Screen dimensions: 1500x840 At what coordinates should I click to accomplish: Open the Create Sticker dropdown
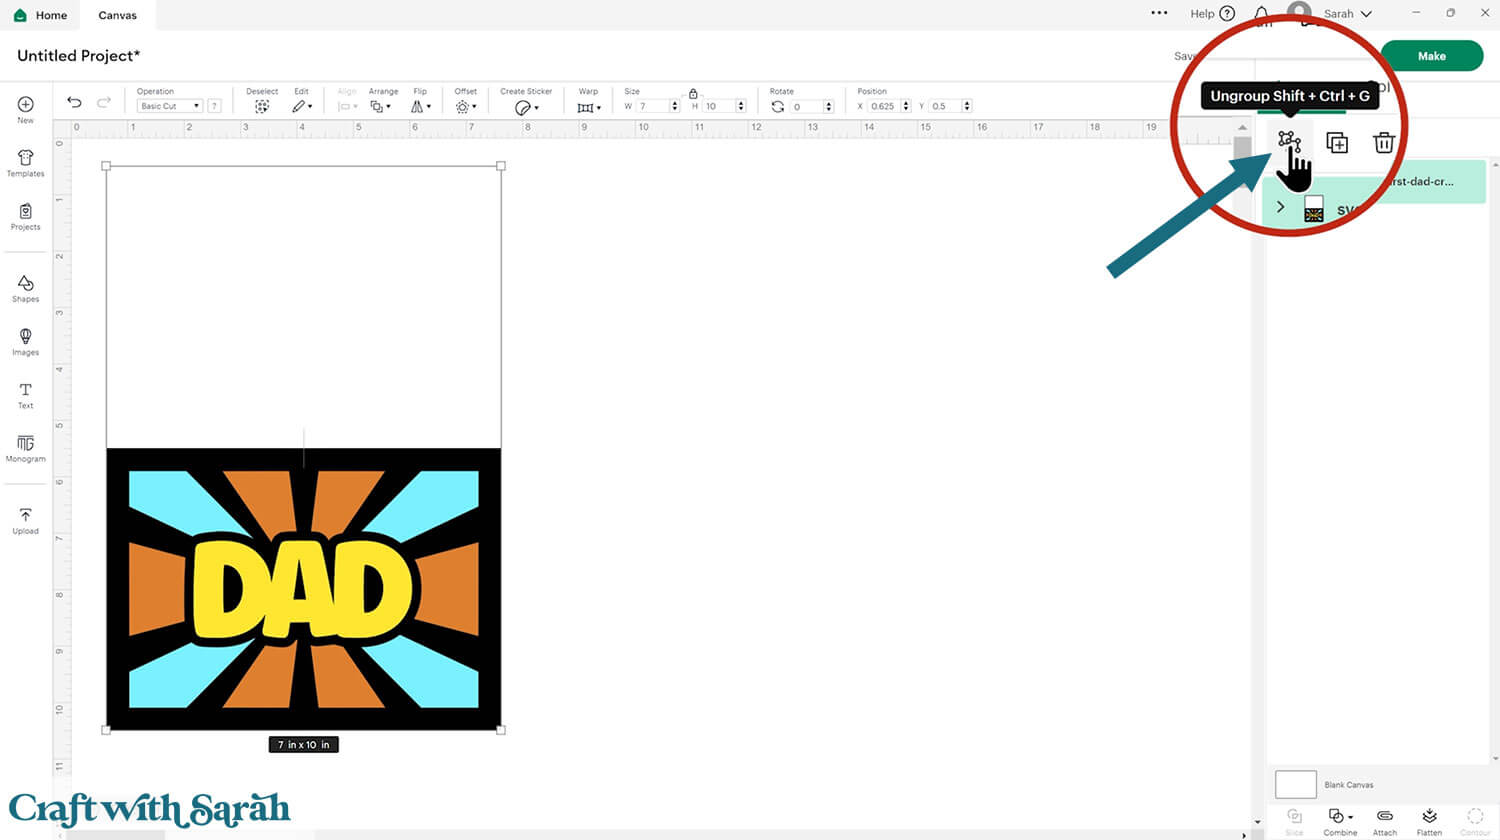point(527,107)
